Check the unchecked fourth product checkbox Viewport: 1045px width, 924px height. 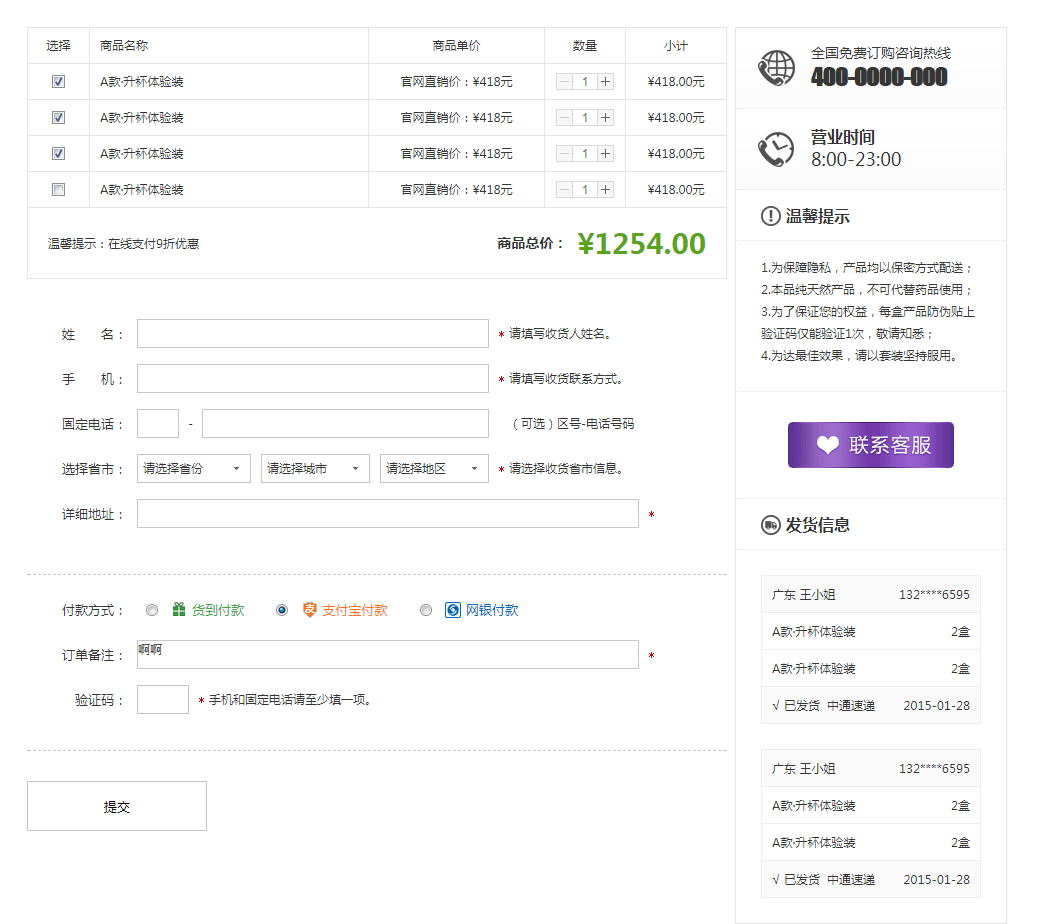coord(58,189)
